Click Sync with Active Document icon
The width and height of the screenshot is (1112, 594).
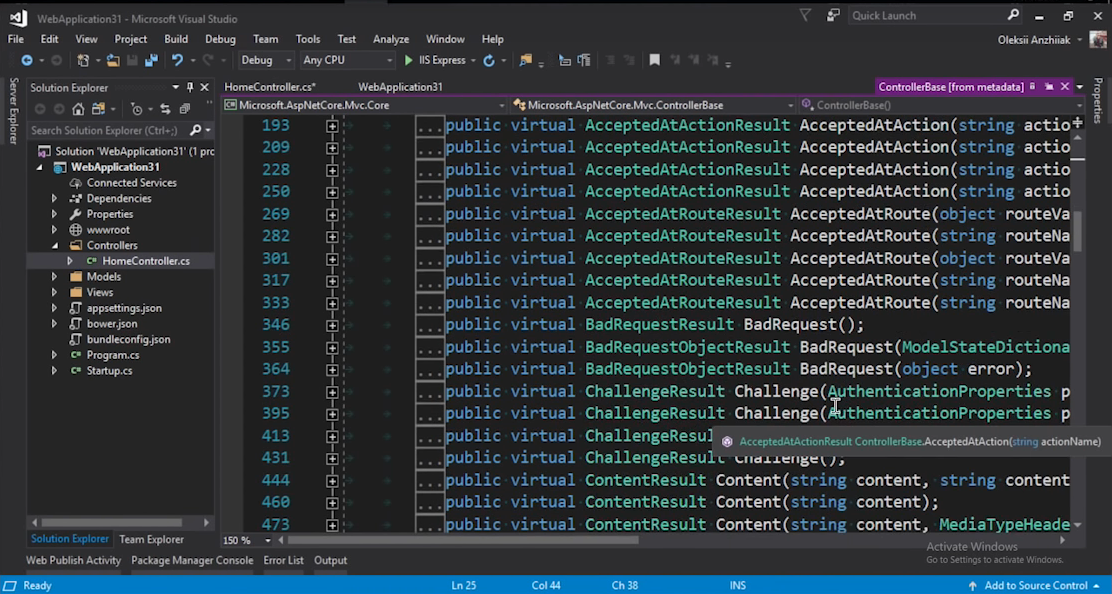[x=165, y=109]
